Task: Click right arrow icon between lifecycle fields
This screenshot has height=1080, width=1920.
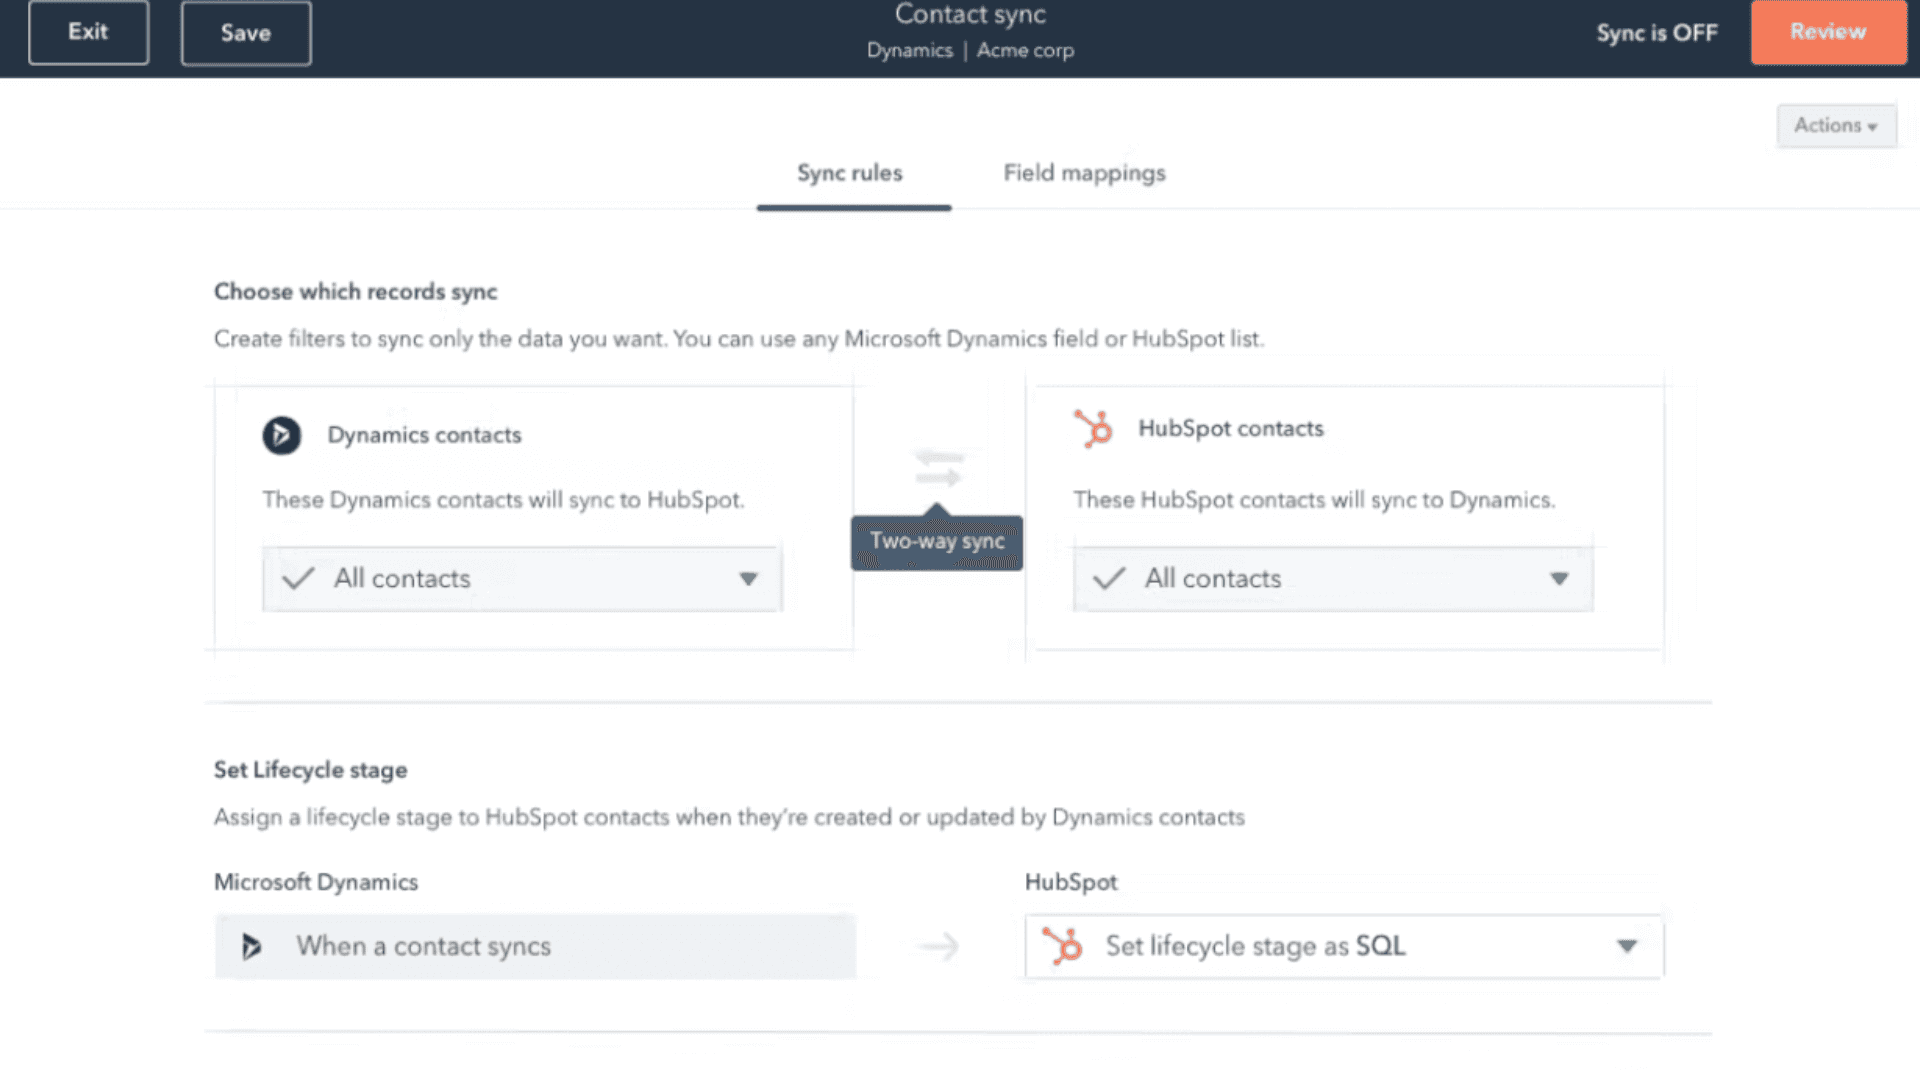Action: pyautogui.click(x=938, y=946)
